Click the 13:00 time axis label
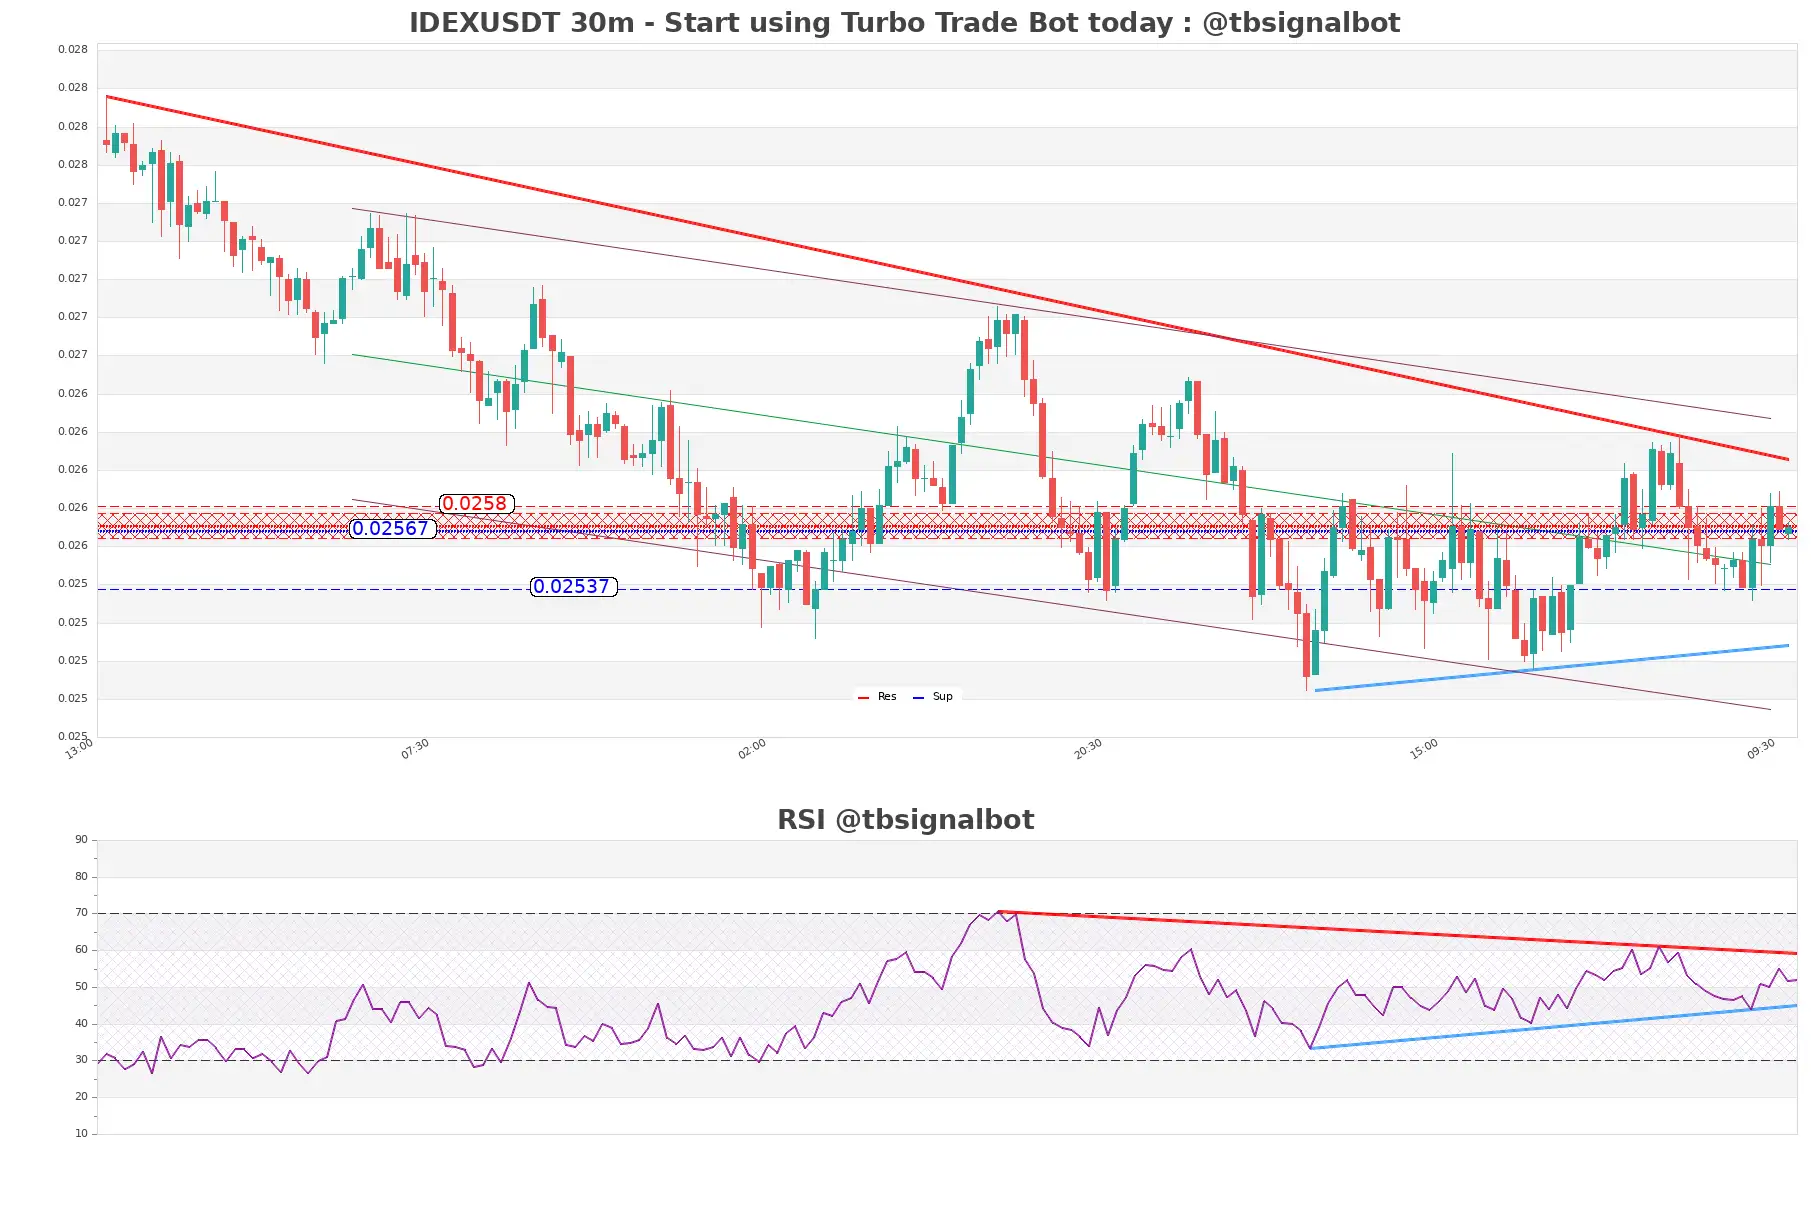The width and height of the screenshot is (1811, 1208). (x=79, y=749)
